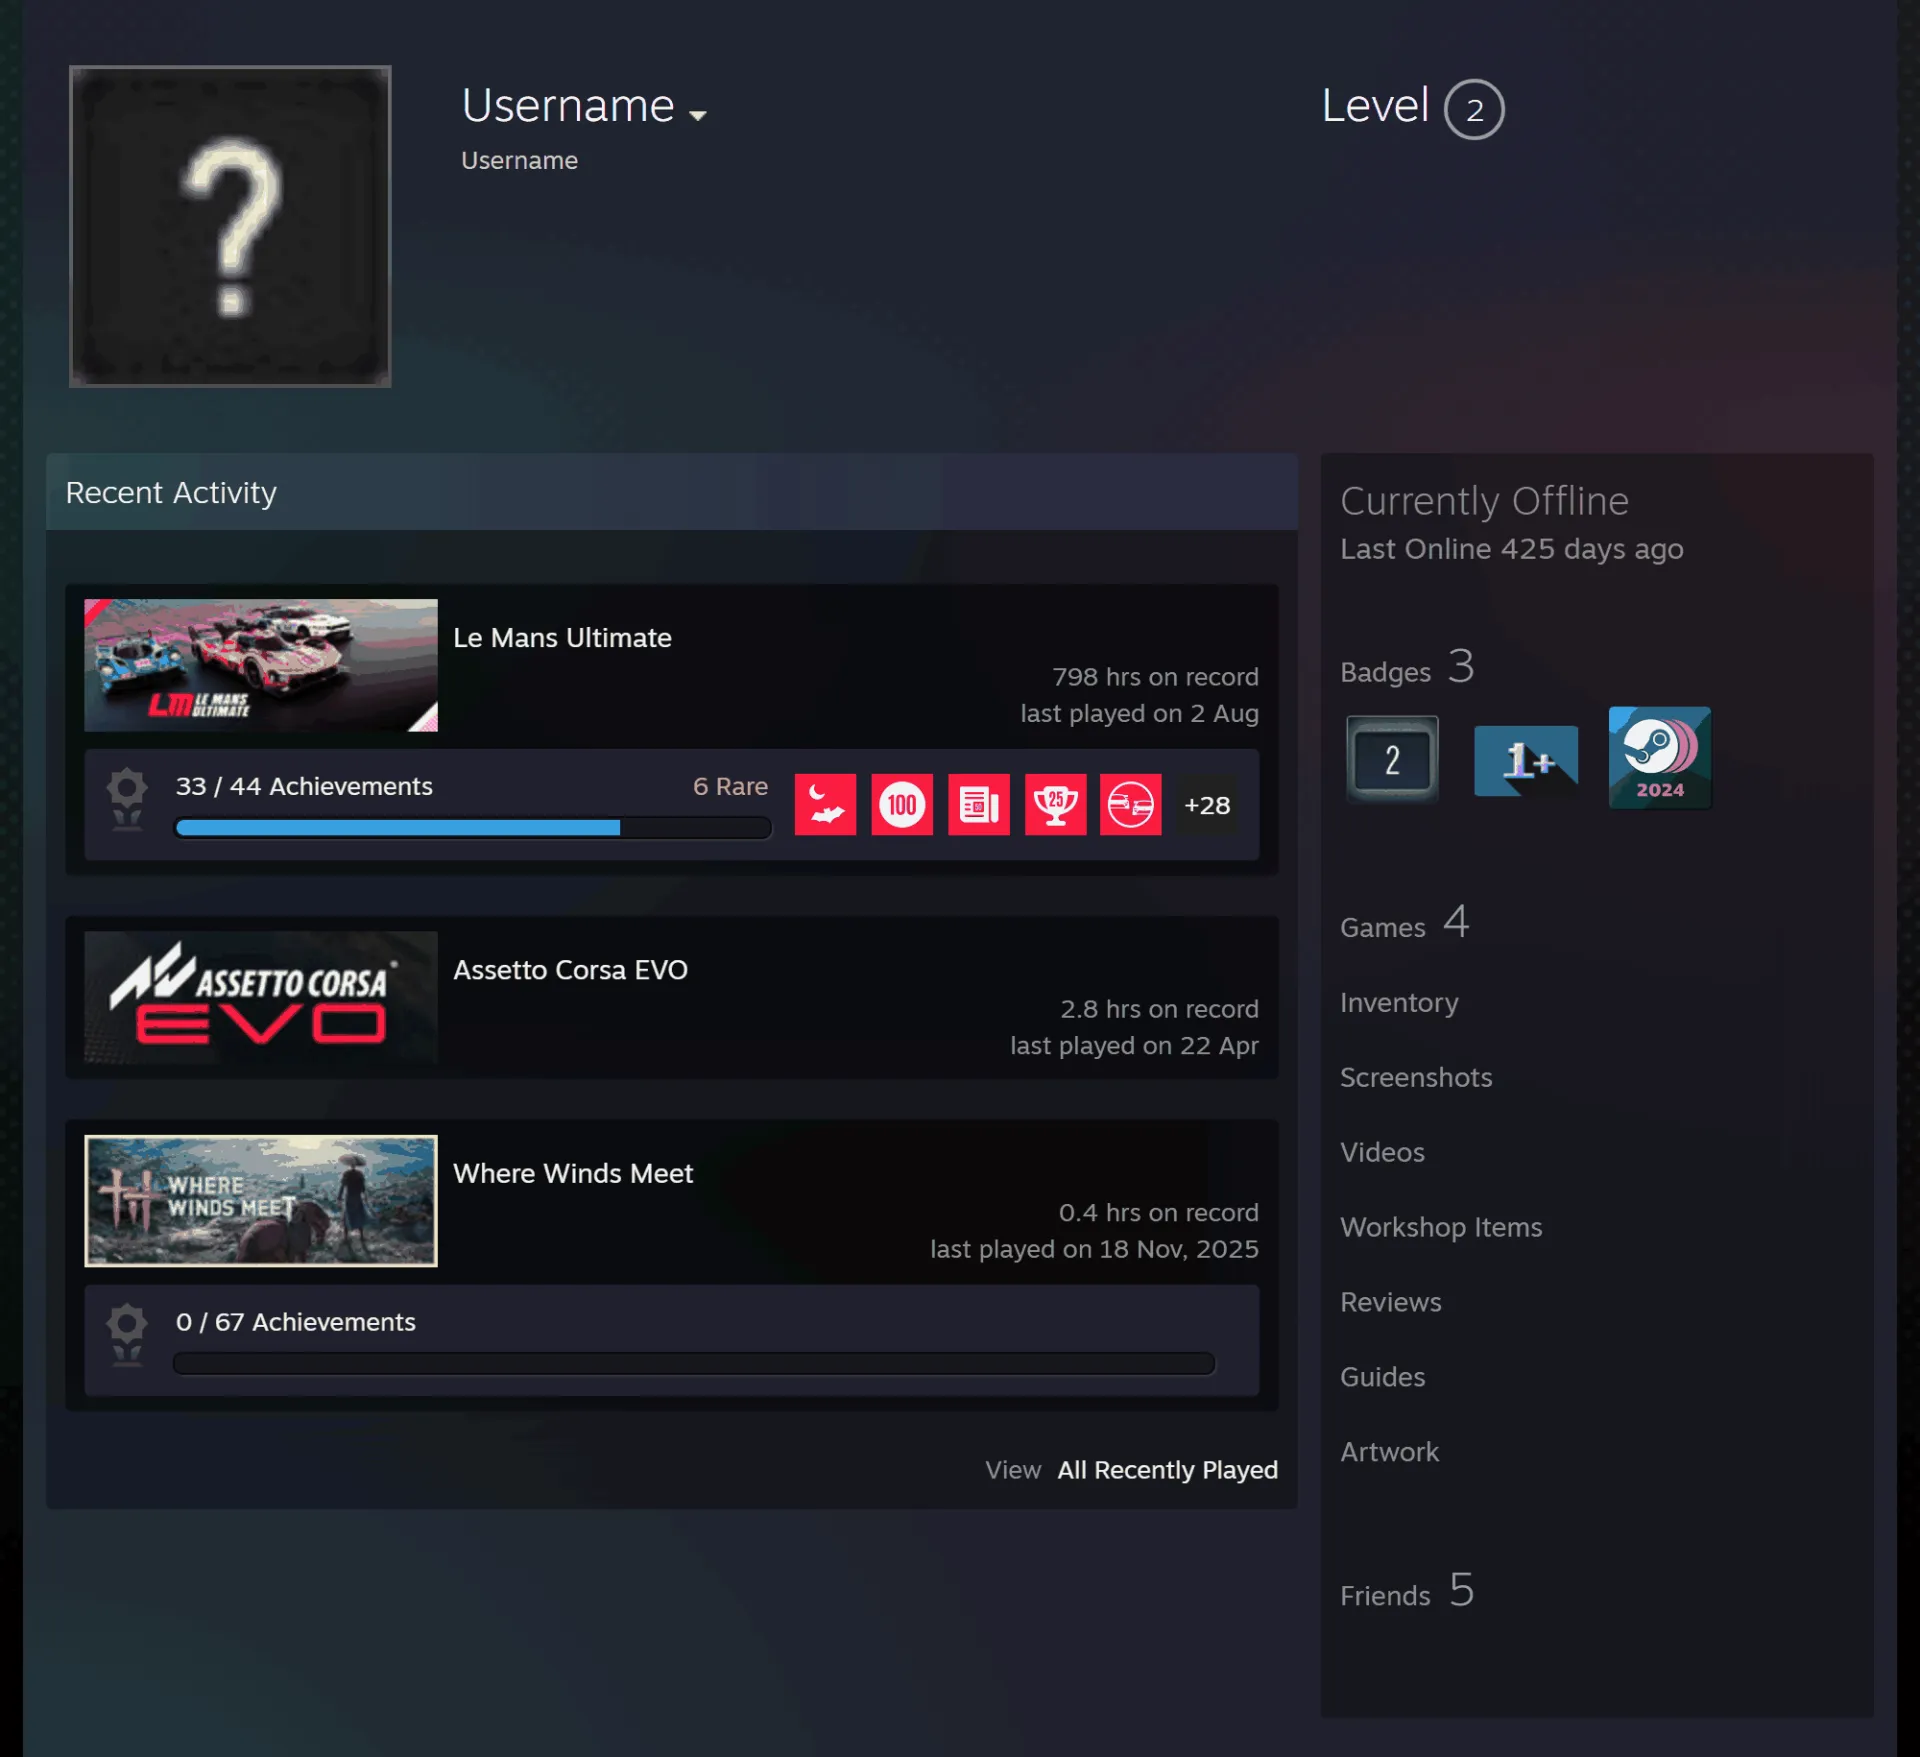Viewport: 1920px width, 1757px height.
Task: Open the Le Mans Ultimate title link
Action: pyautogui.click(x=562, y=638)
